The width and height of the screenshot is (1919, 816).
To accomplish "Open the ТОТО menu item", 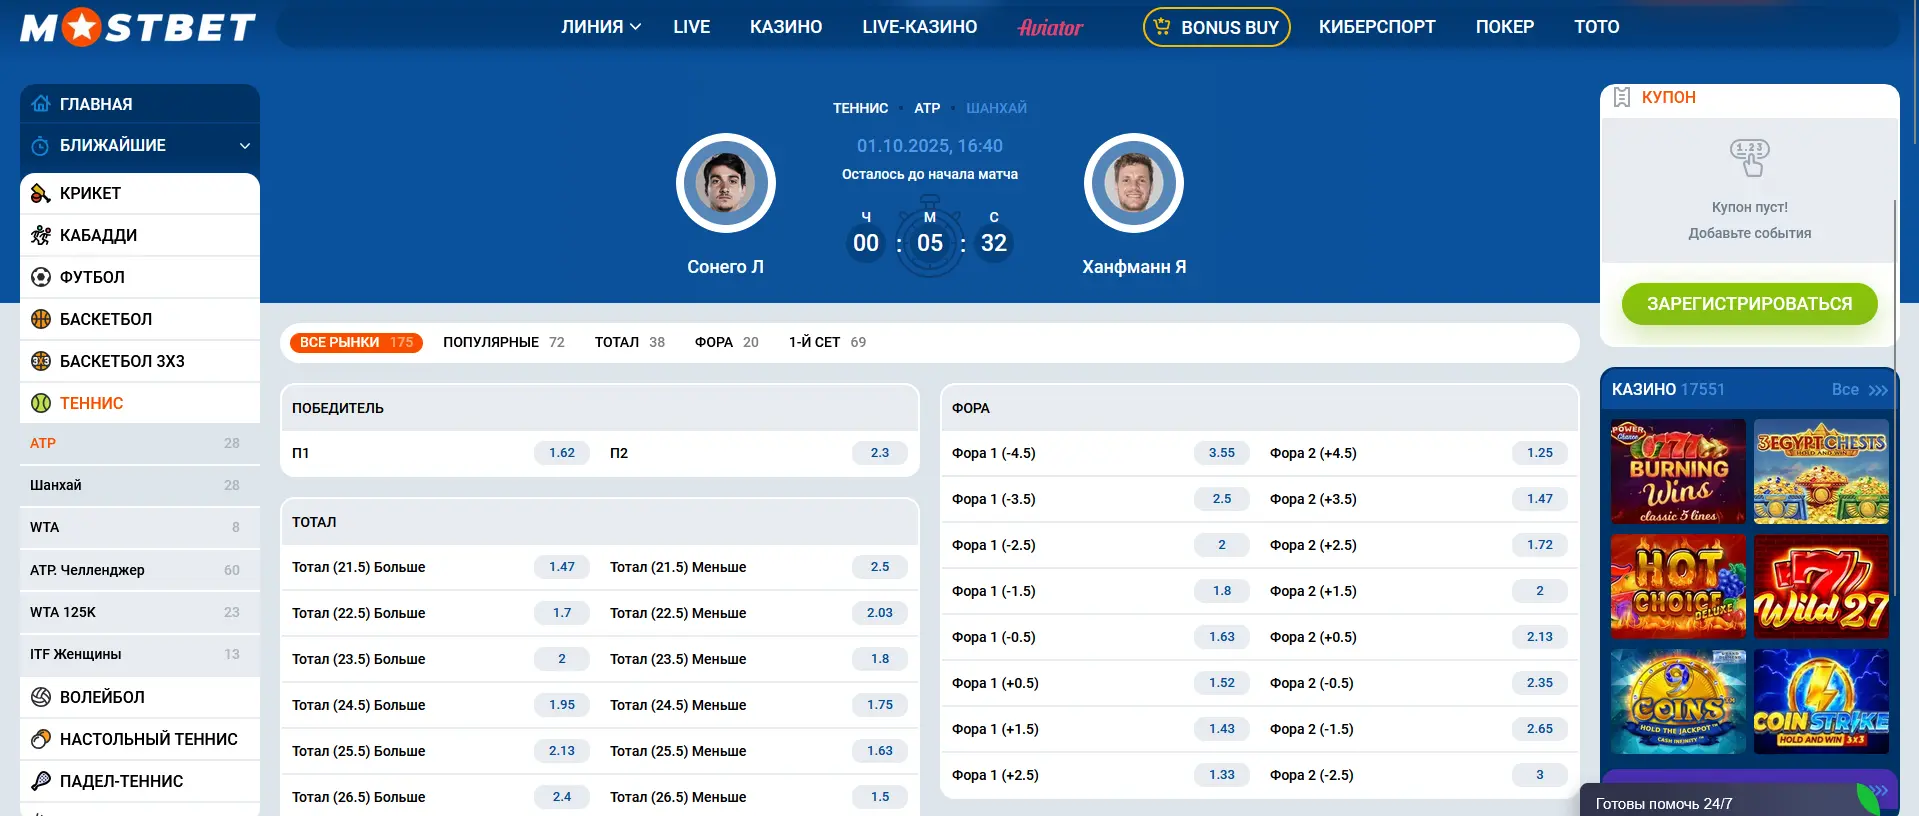I will click(x=1597, y=27).
